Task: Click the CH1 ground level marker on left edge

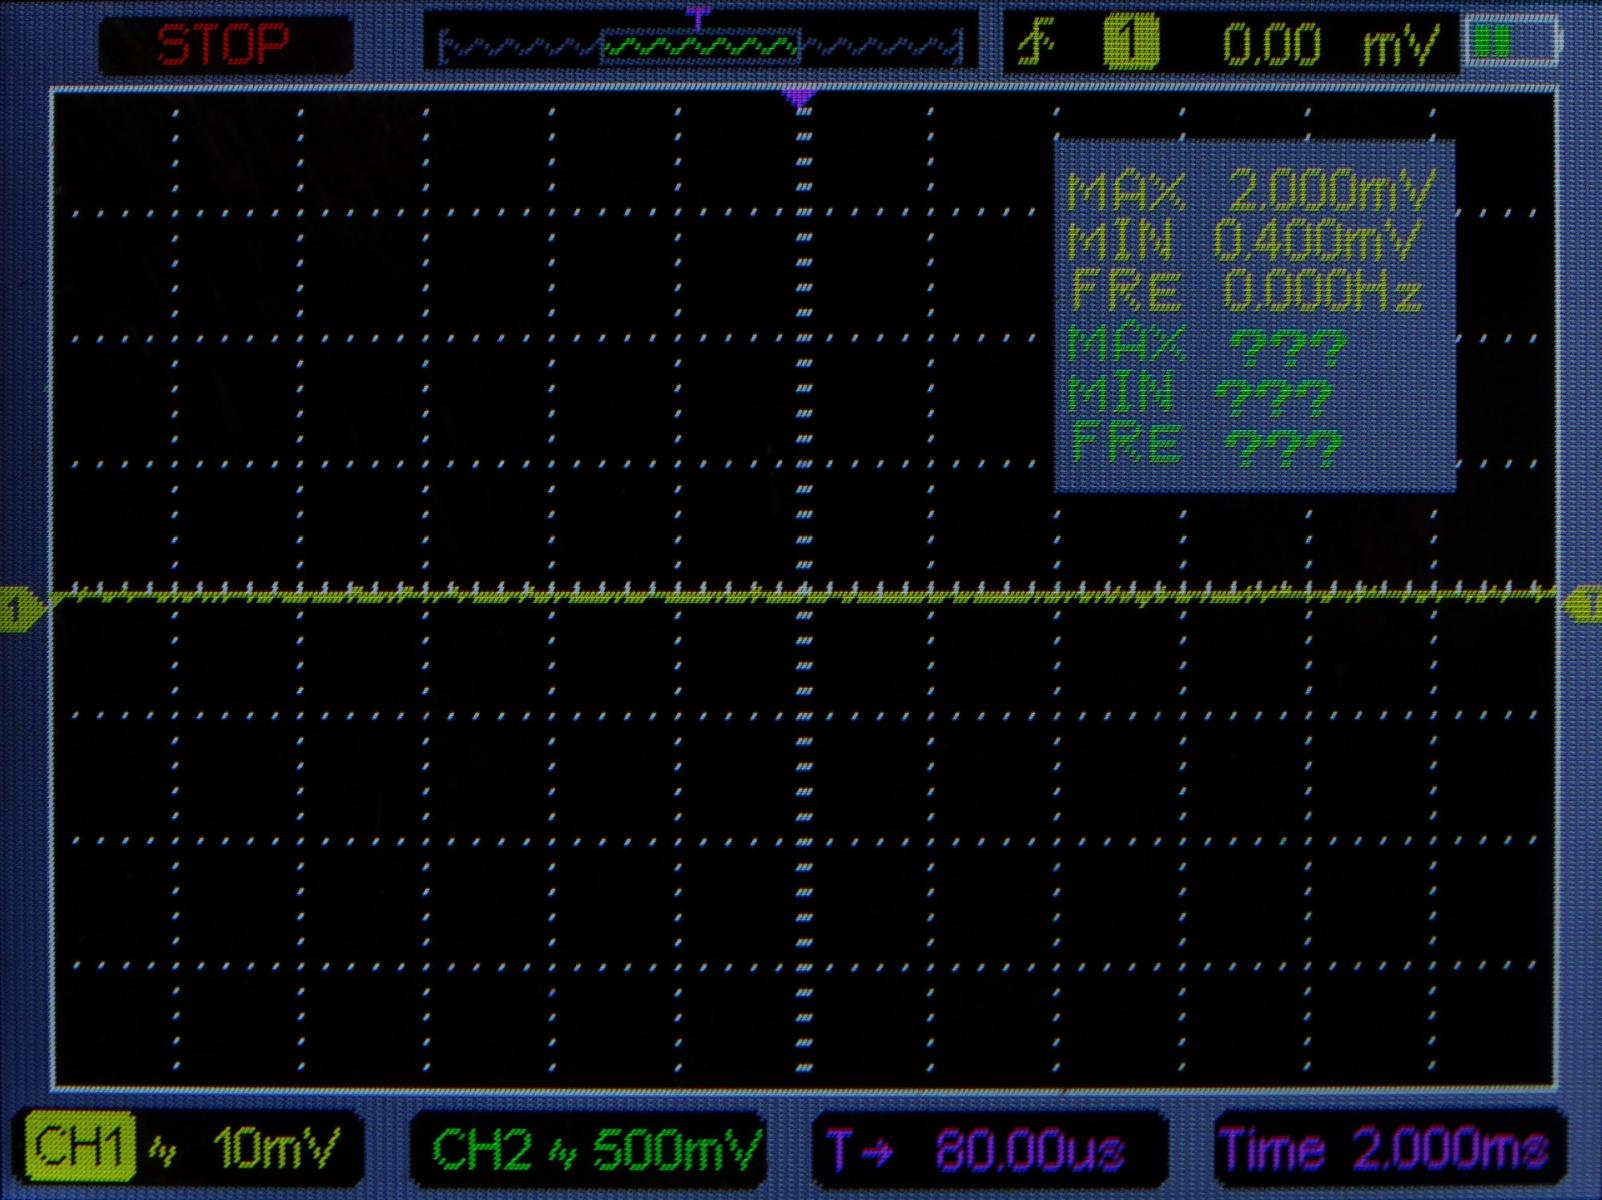Action: pyautogui.click(x=20, y=608)
